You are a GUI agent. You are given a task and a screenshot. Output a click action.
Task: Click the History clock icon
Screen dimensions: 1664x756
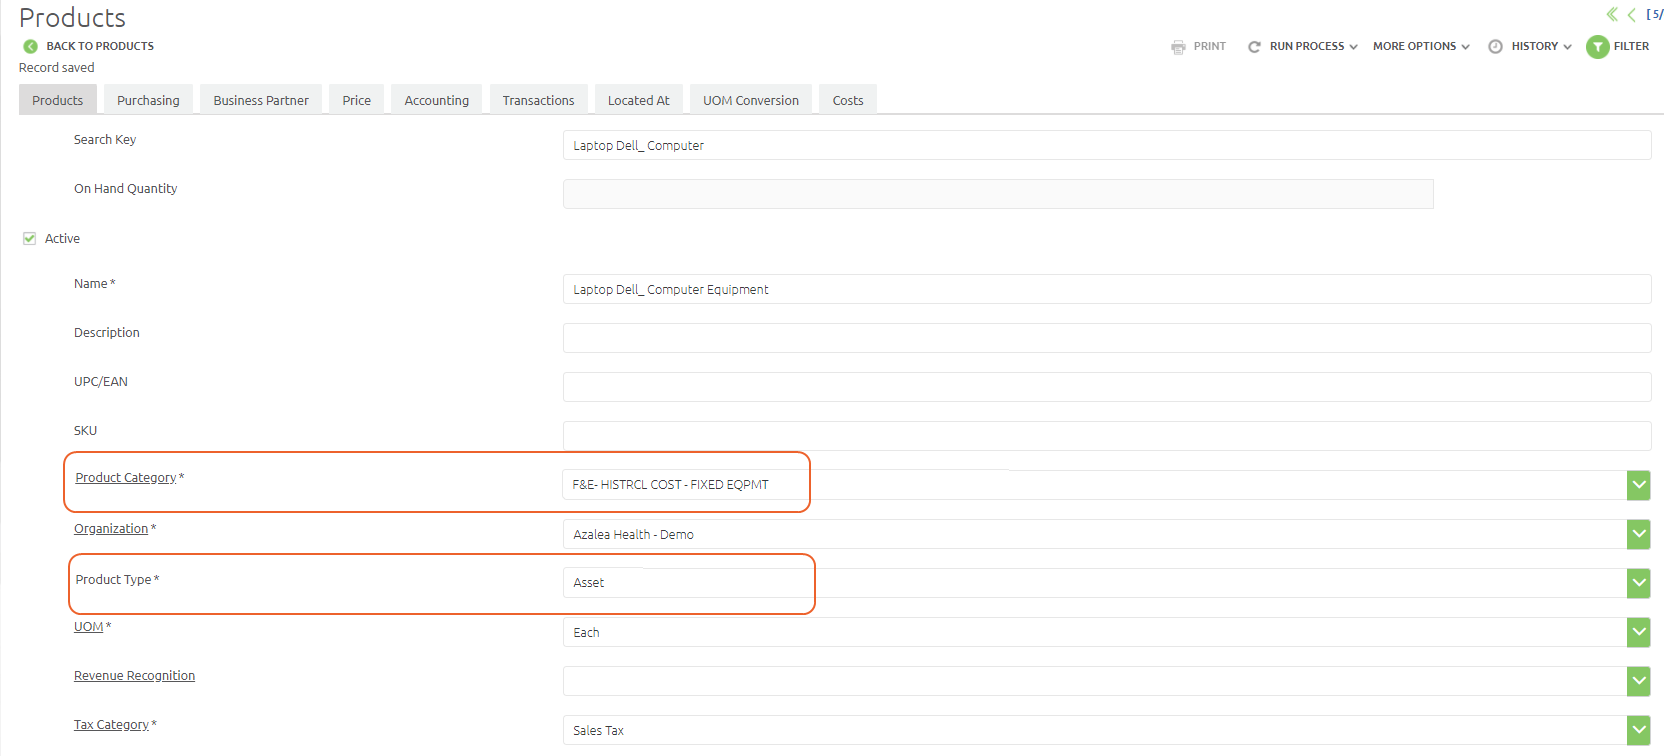[1495, 47]
